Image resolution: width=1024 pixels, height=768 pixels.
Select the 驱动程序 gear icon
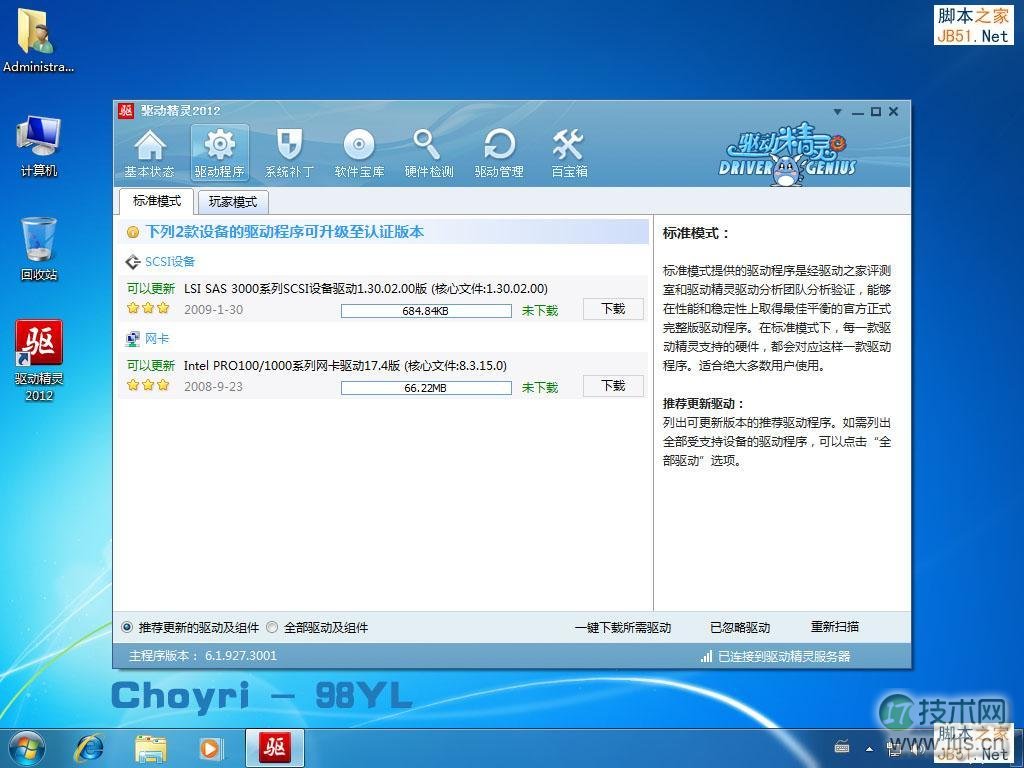pyautogui.click(x=219, y=152)
